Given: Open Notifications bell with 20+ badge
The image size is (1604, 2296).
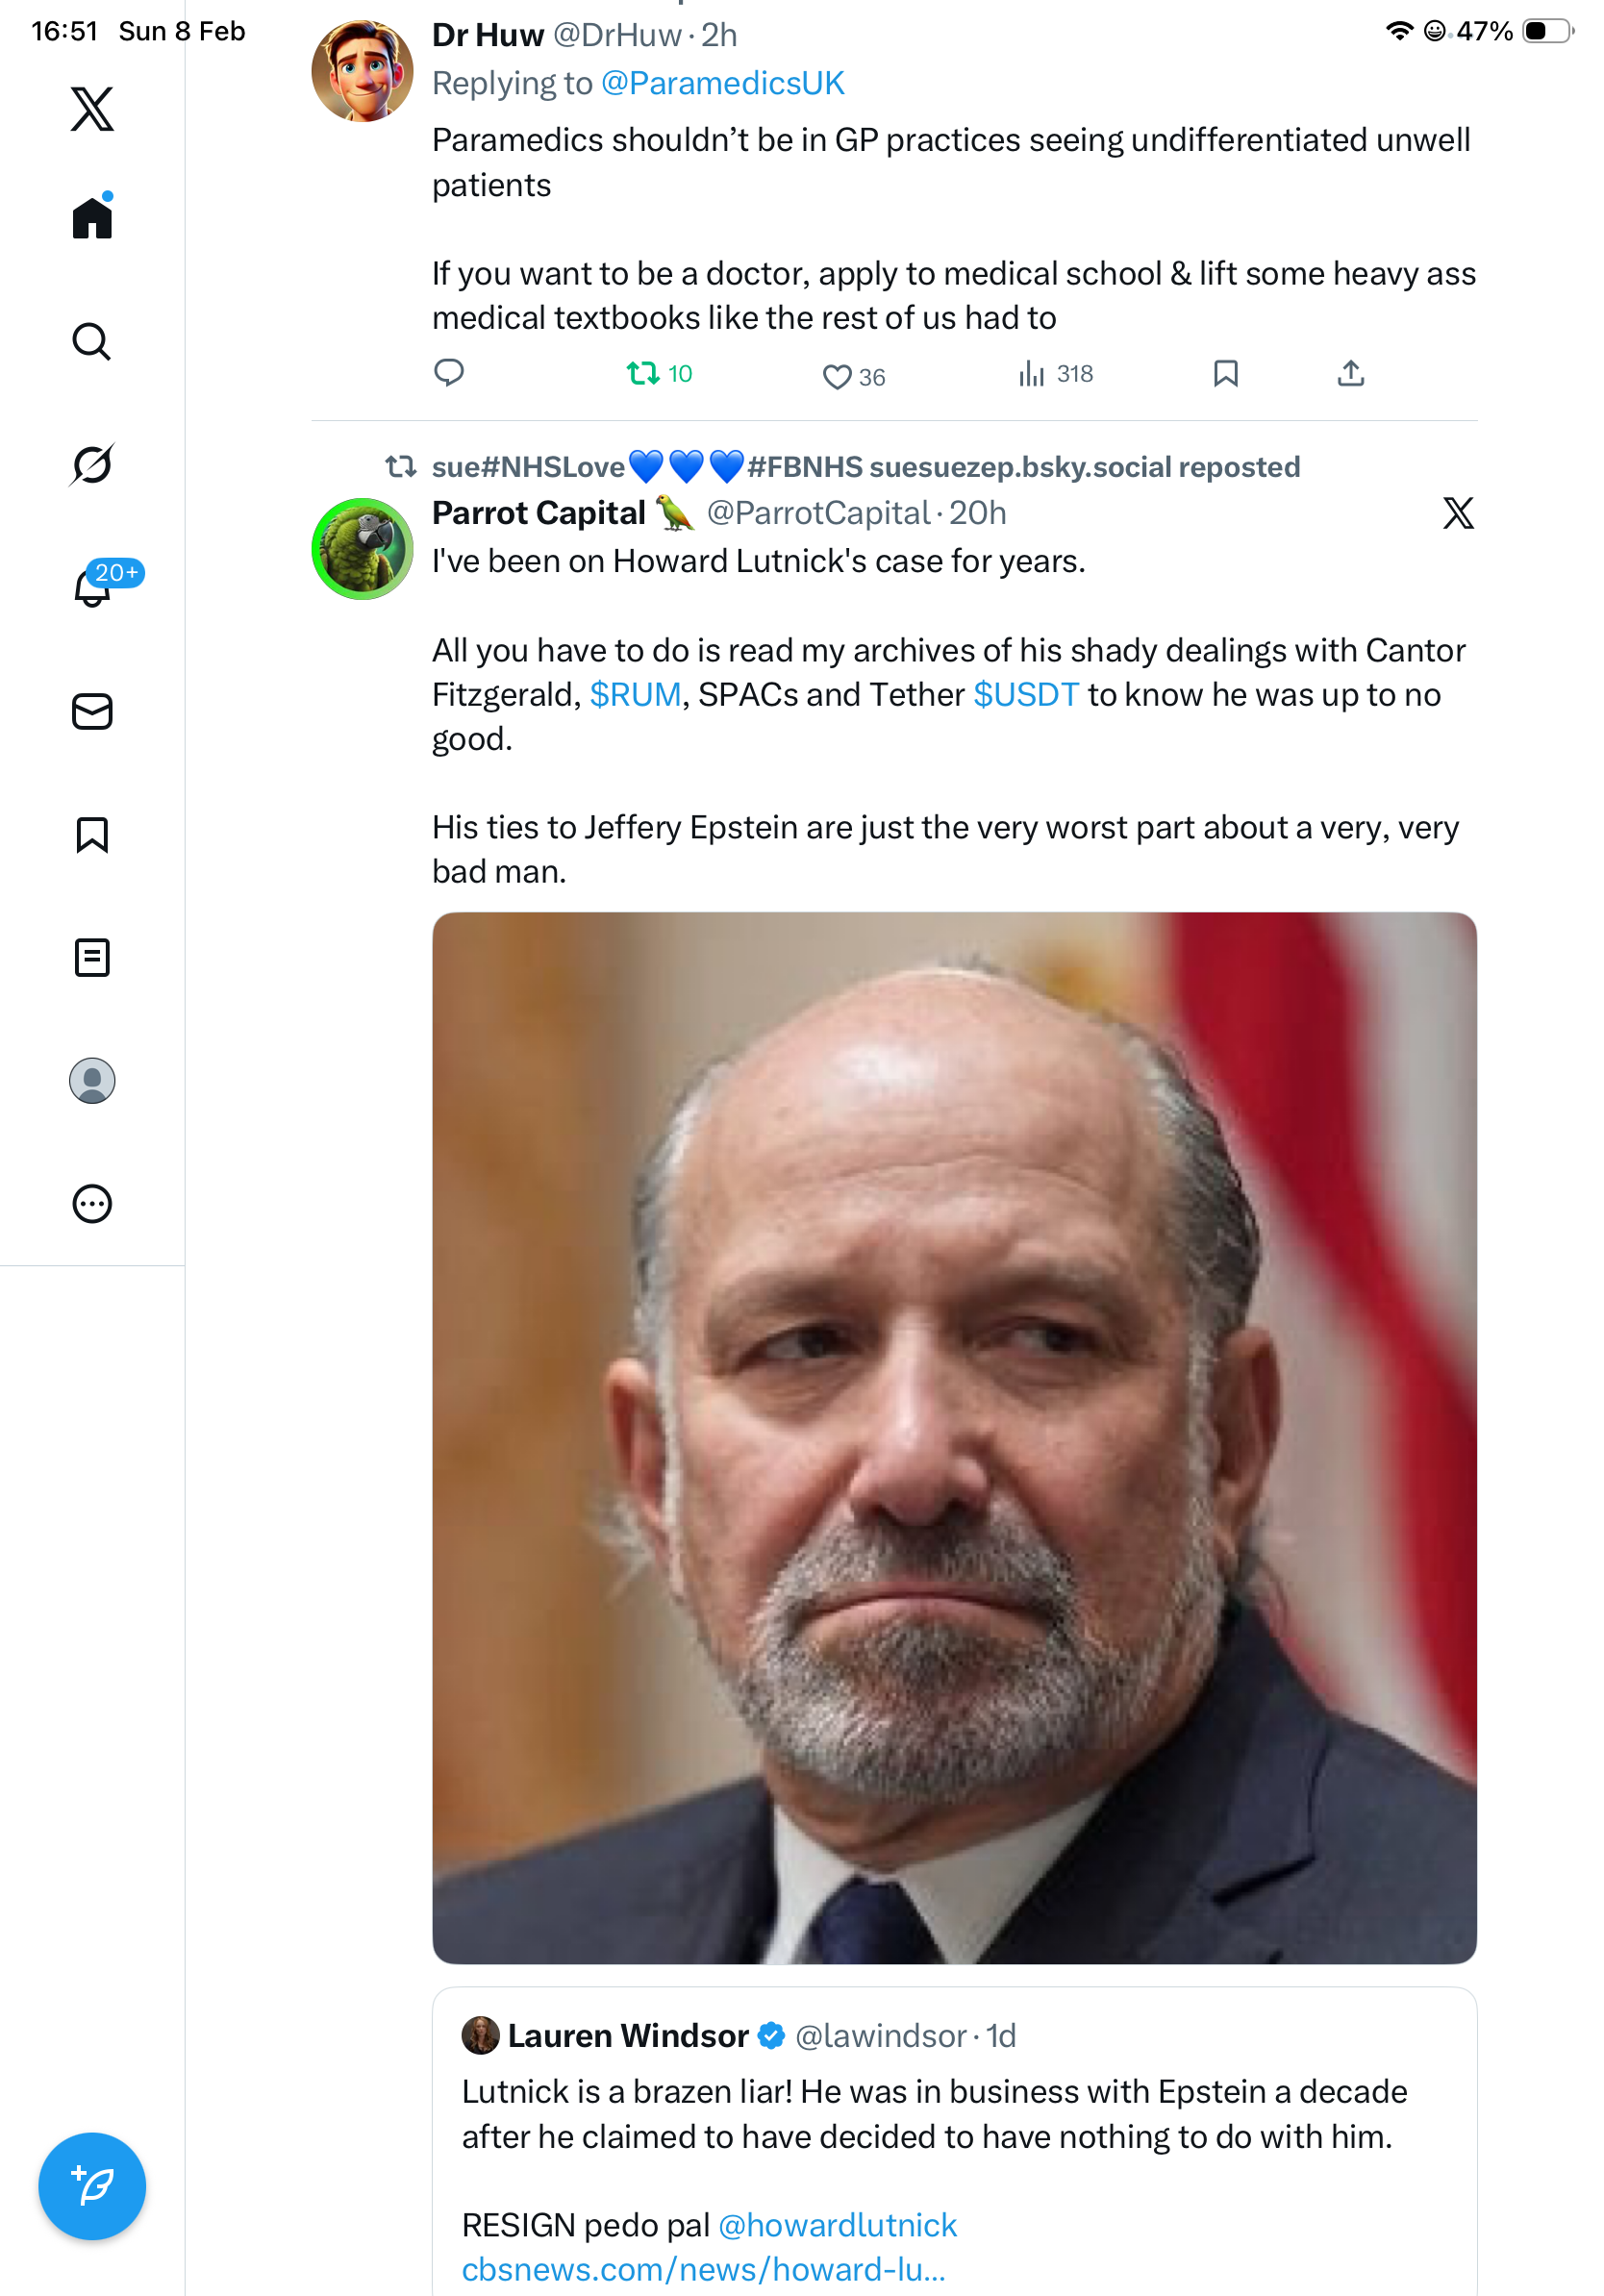Looking at the screenshot, I should [92, 587].
